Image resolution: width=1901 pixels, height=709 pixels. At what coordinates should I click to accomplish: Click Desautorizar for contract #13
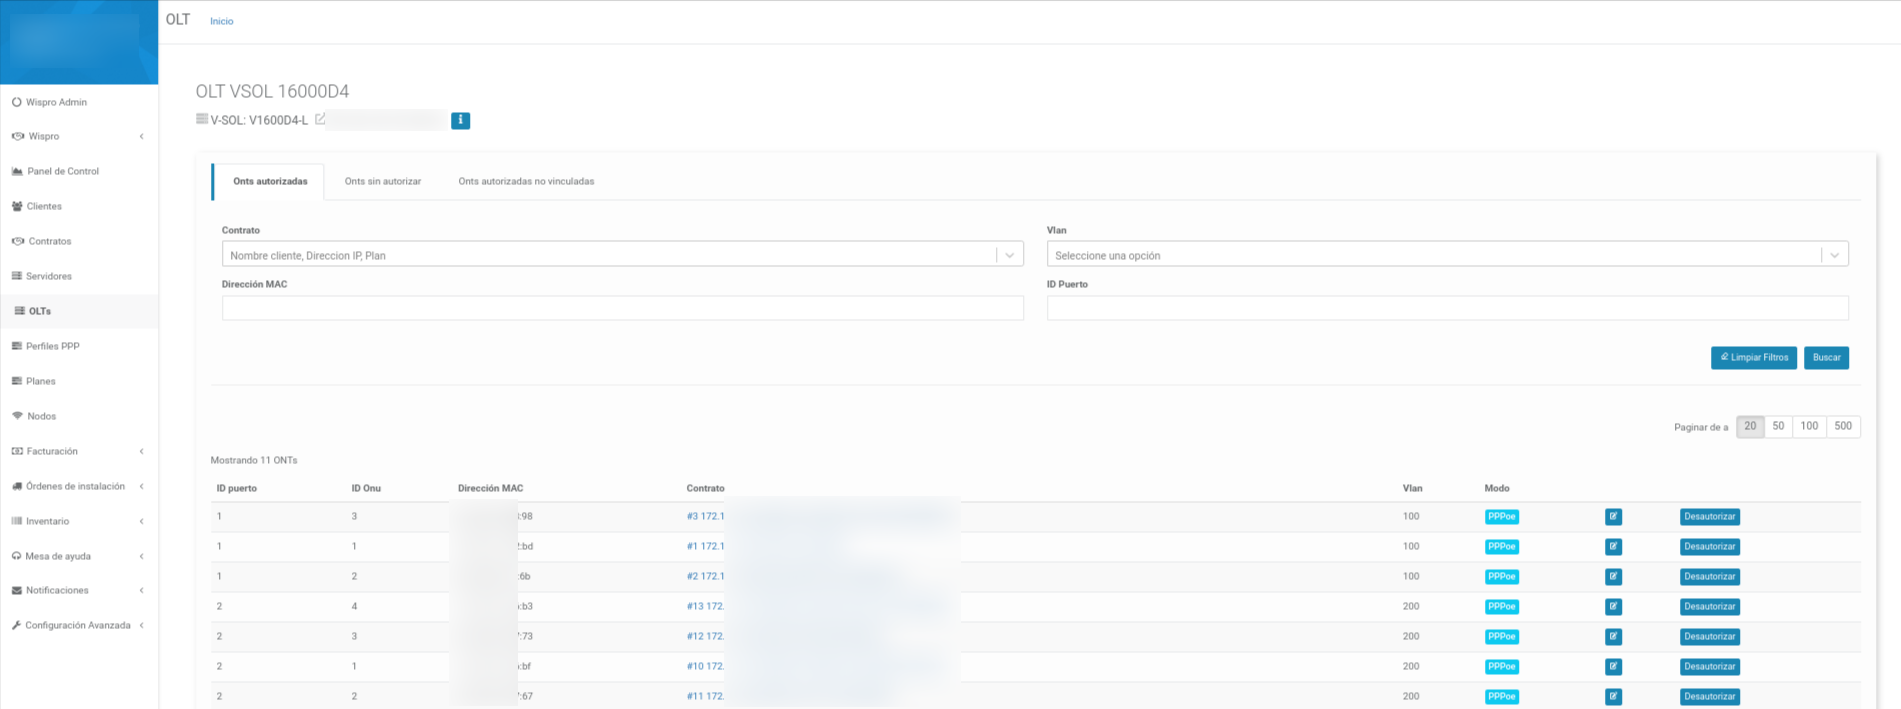click(x=1709, y=607)
